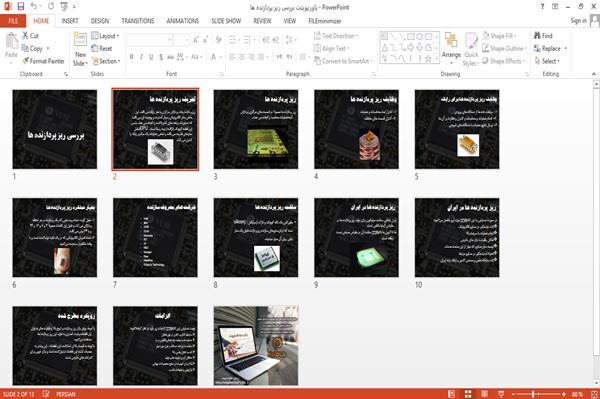
Task: Switch to Reading View in status bar
Action: point(484,394)
